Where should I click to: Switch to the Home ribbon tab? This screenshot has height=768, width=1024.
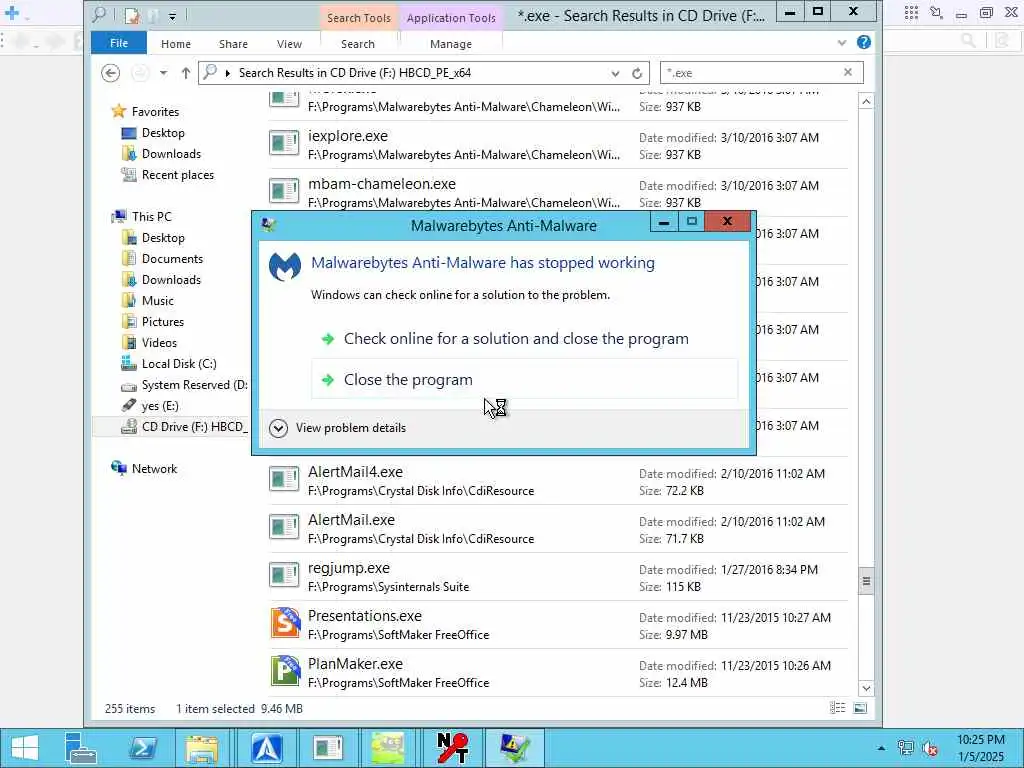click(176, 44)
